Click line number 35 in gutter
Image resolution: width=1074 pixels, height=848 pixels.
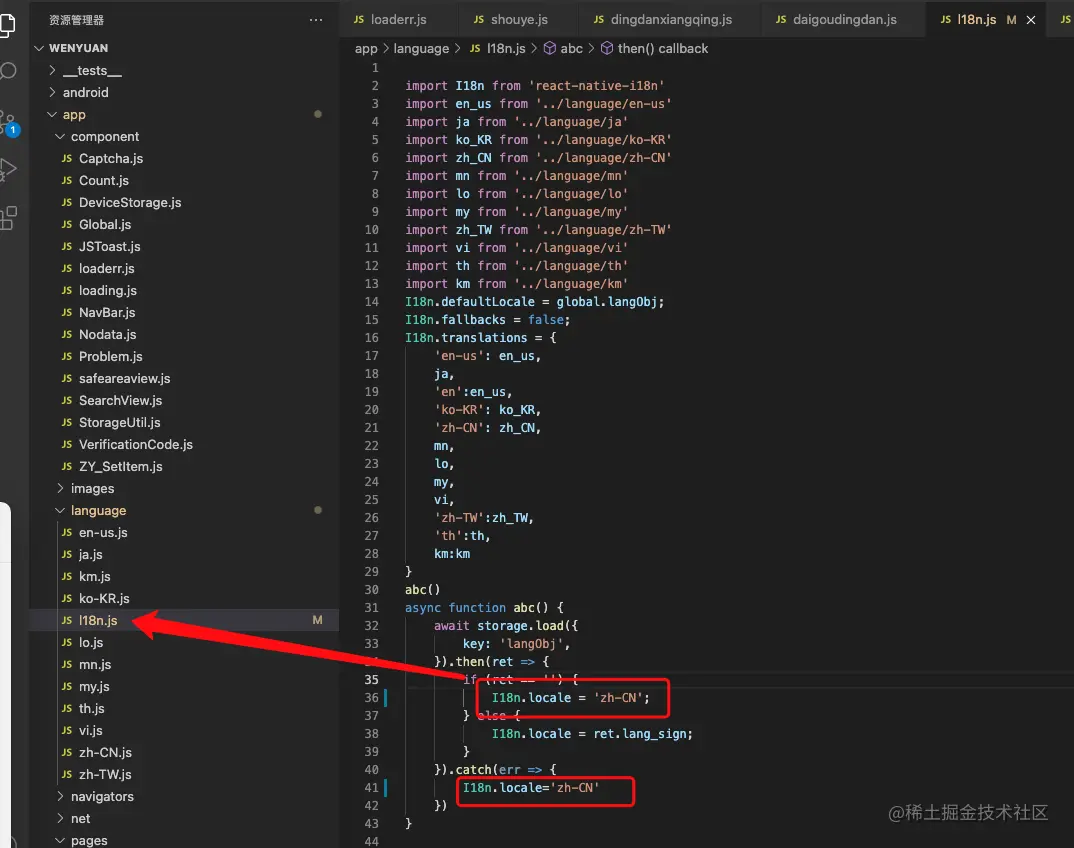click(371, 679)
